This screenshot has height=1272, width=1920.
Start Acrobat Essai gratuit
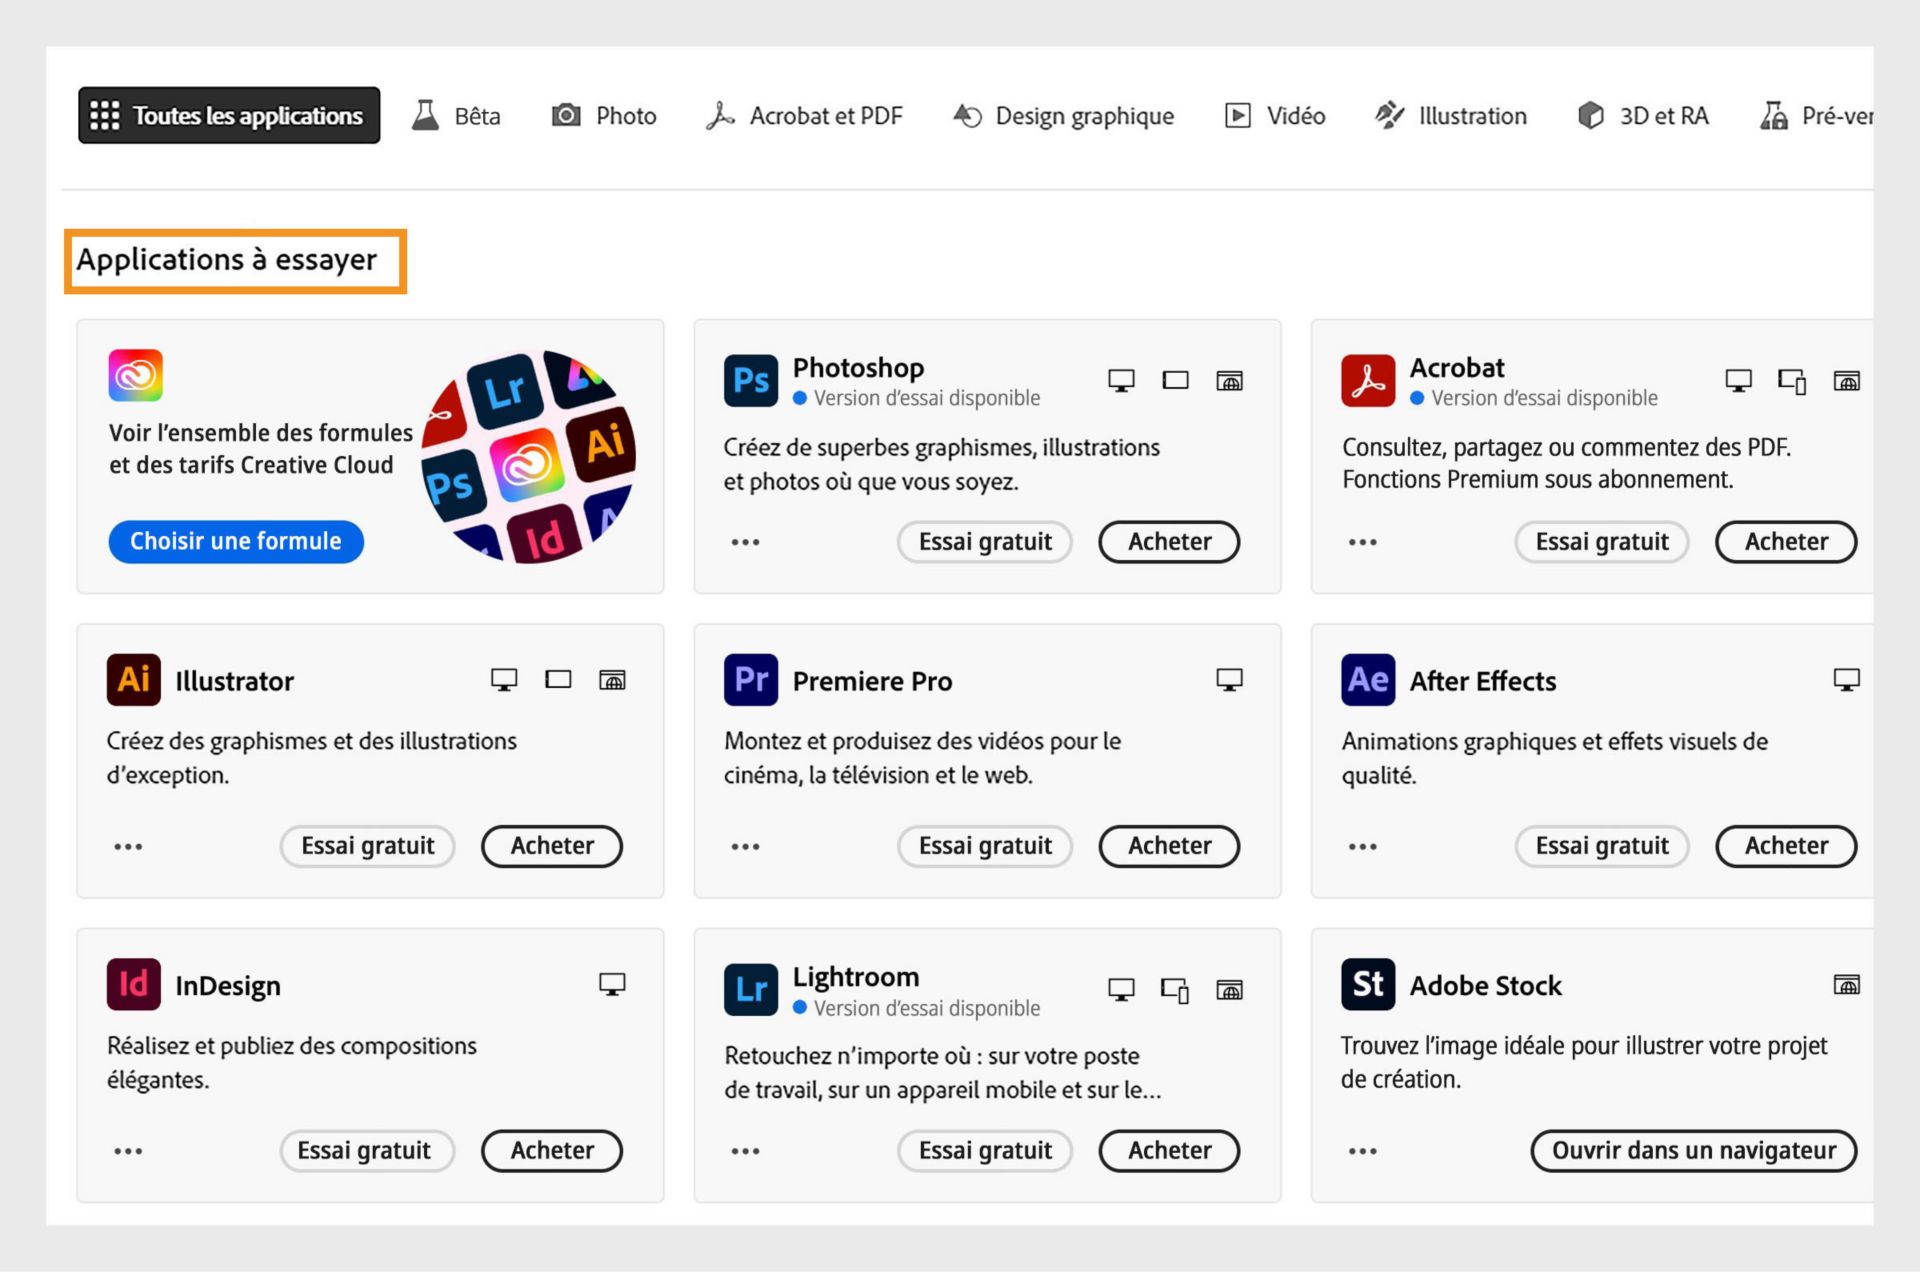tap(1602, 542)
